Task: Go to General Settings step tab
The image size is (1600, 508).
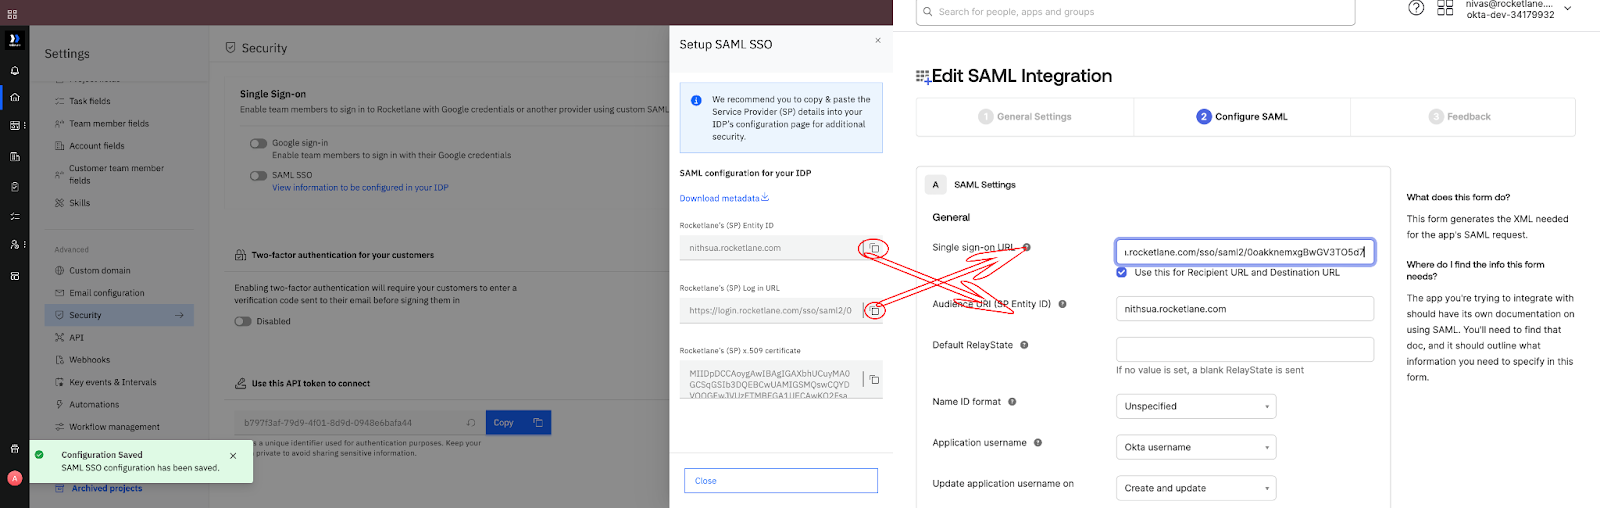Action: coord(1025,117)
